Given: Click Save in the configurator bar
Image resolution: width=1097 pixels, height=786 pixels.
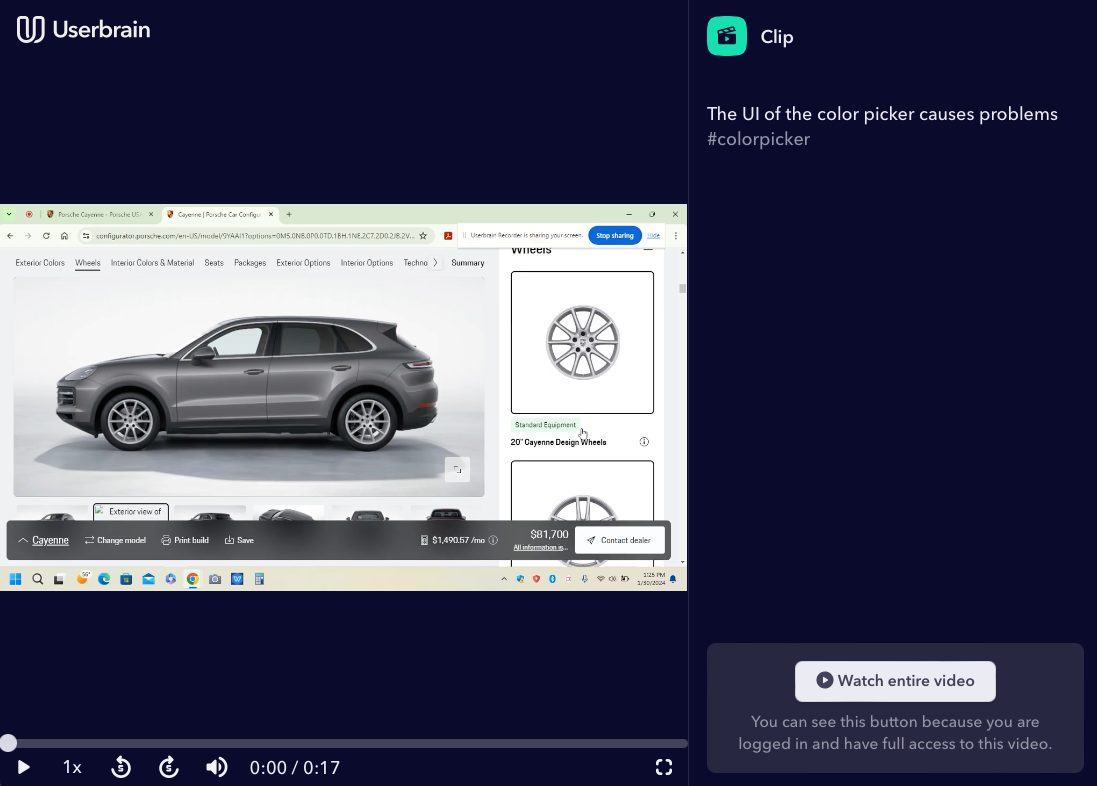Looking at the screenshot, I should (239, 540).
